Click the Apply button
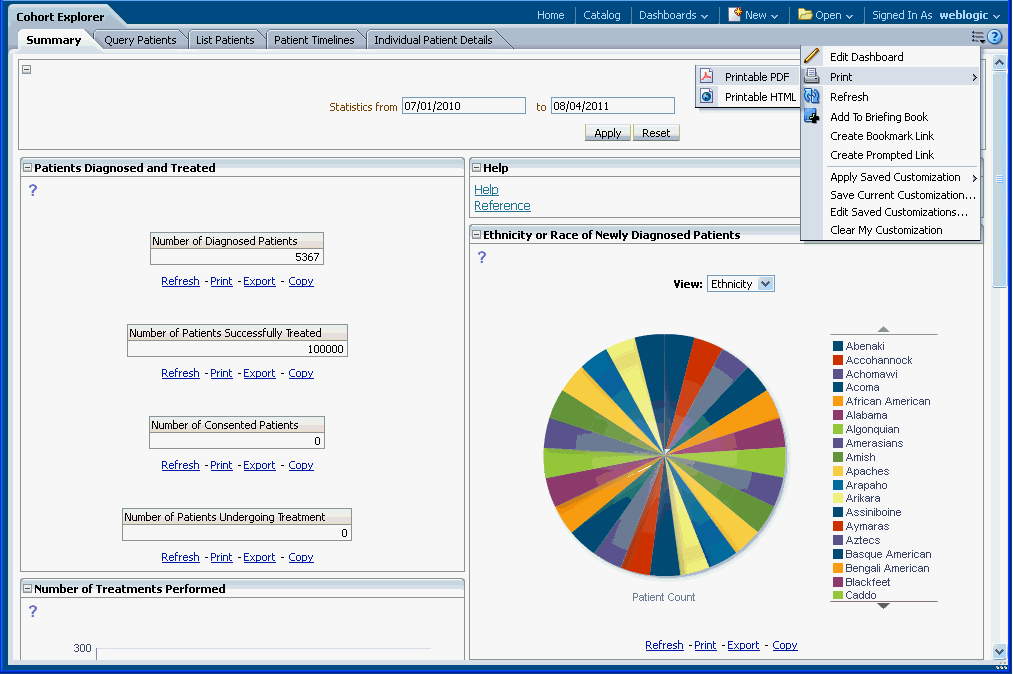This screenshot has height=674, width=1013. pos(607,132)
